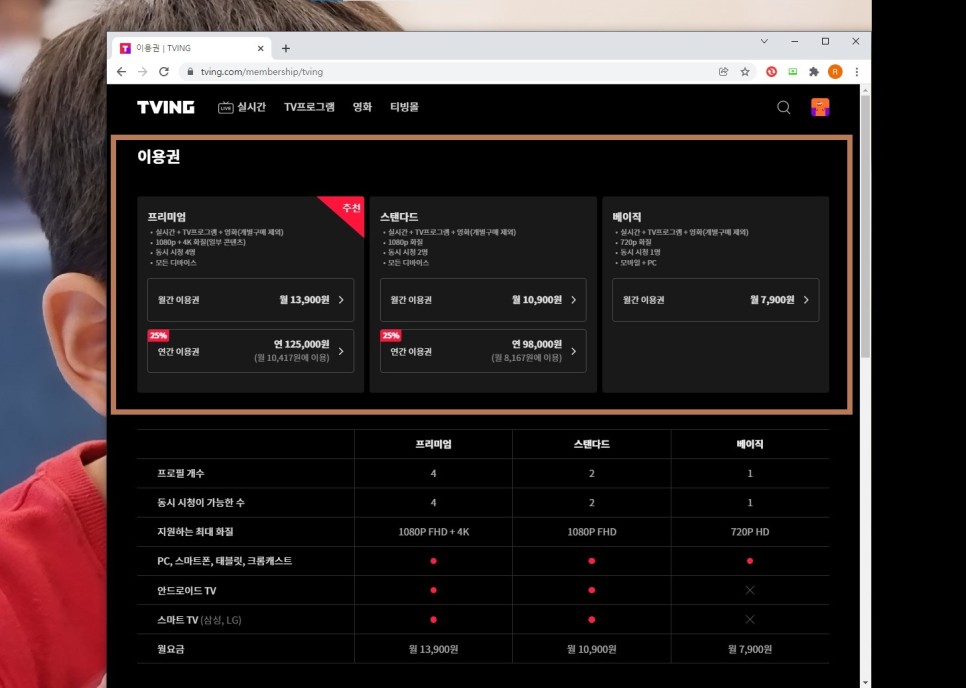The image size is (966, 688).
Task: Reload the page
Action: (x=164, y=71)
